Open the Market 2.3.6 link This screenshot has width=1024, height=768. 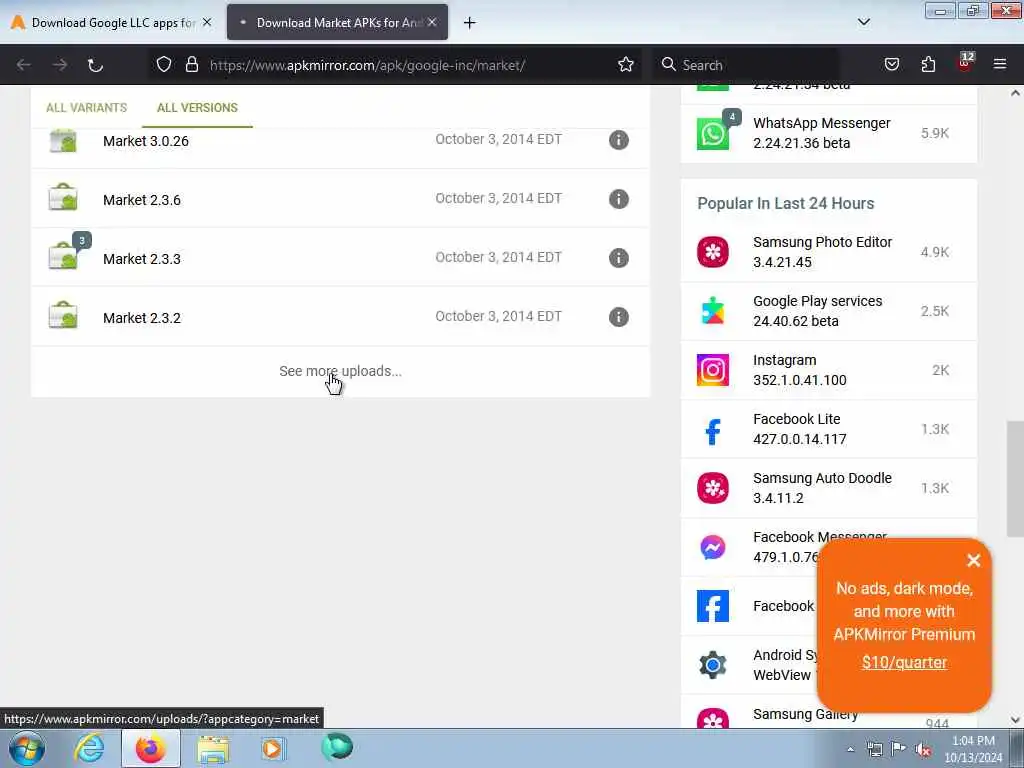point(142,200)
